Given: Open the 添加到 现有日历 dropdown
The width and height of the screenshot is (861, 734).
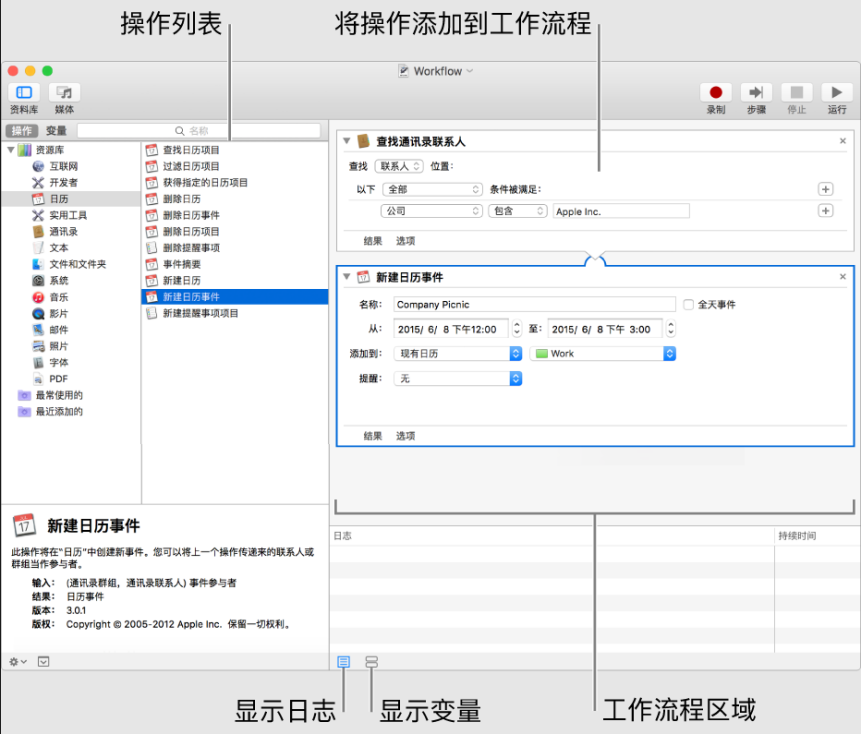Looking at the screenshot, I should (457, 353).
